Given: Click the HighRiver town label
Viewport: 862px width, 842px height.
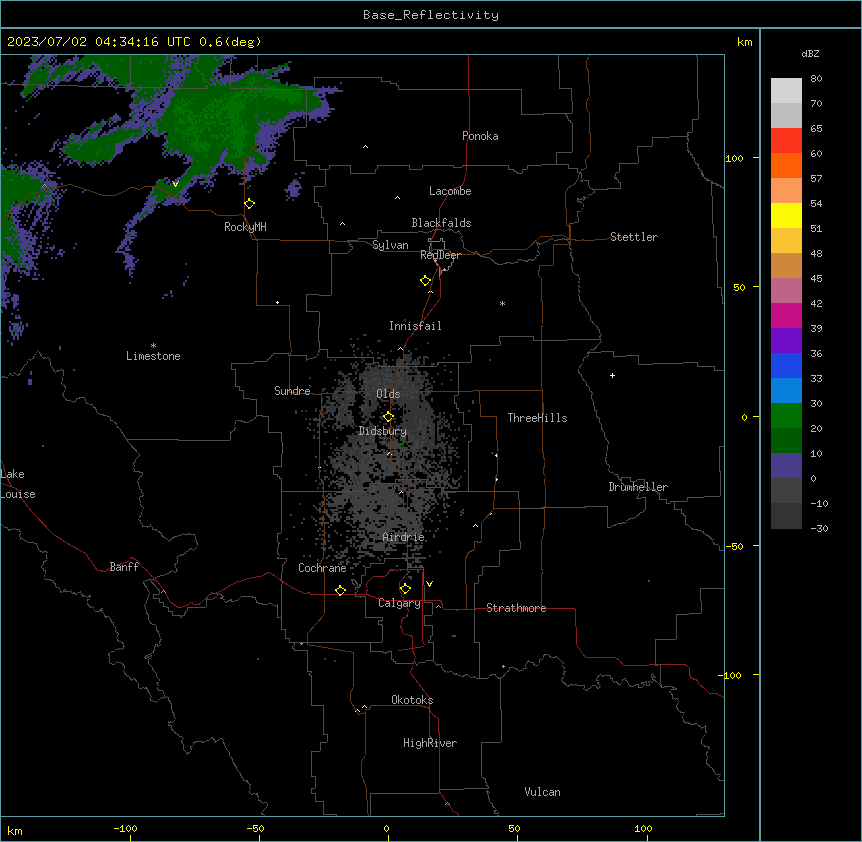Looking at the screenshot, I should [x=430, y=743].
